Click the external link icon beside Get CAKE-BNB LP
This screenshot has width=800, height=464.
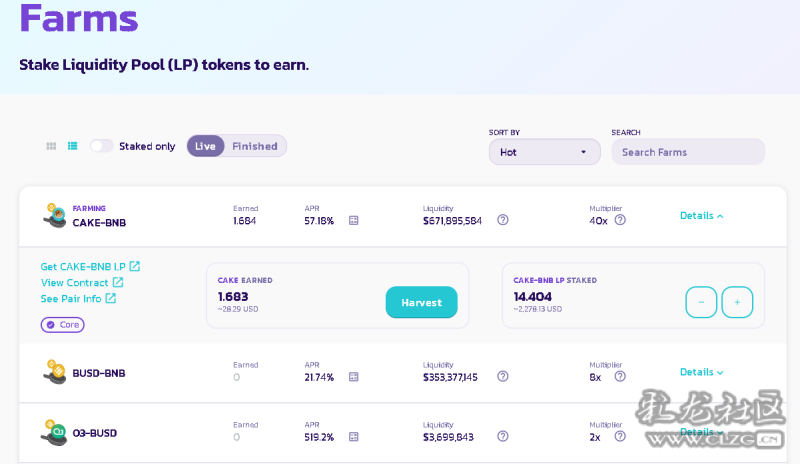point(135,266)
